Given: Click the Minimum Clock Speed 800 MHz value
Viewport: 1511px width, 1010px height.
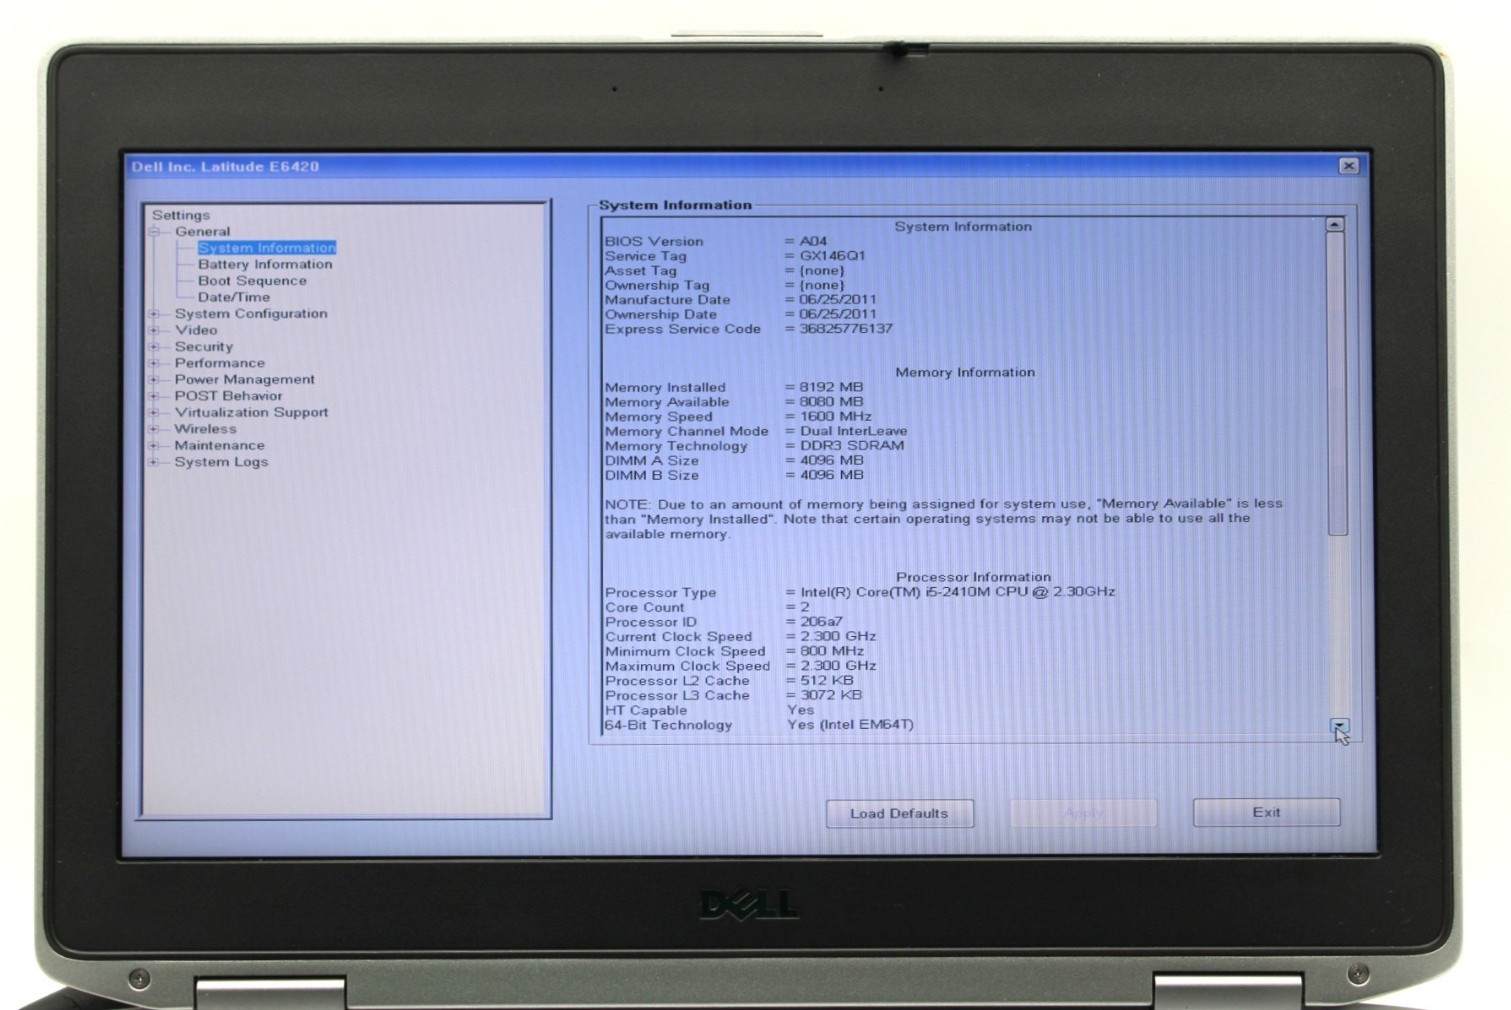Looking at the screenshot, I should click(832, 651).
